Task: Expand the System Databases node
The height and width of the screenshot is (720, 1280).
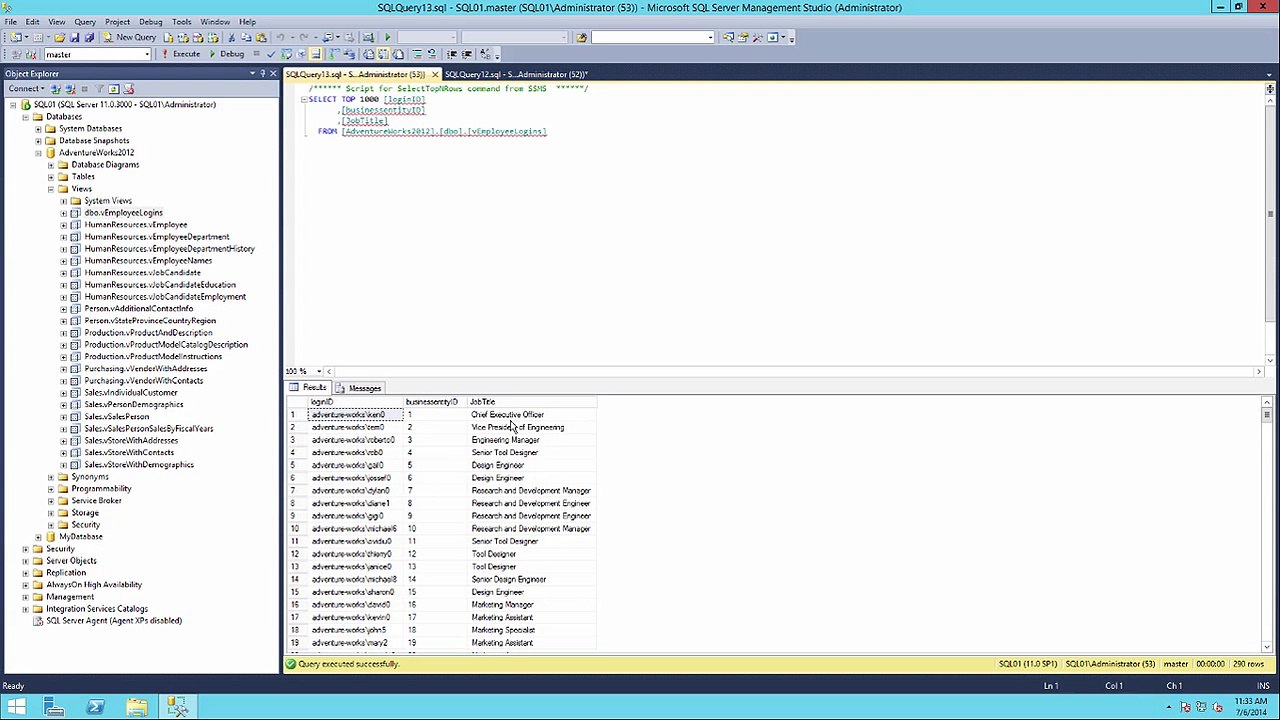Action: click(x=38, y=129)
